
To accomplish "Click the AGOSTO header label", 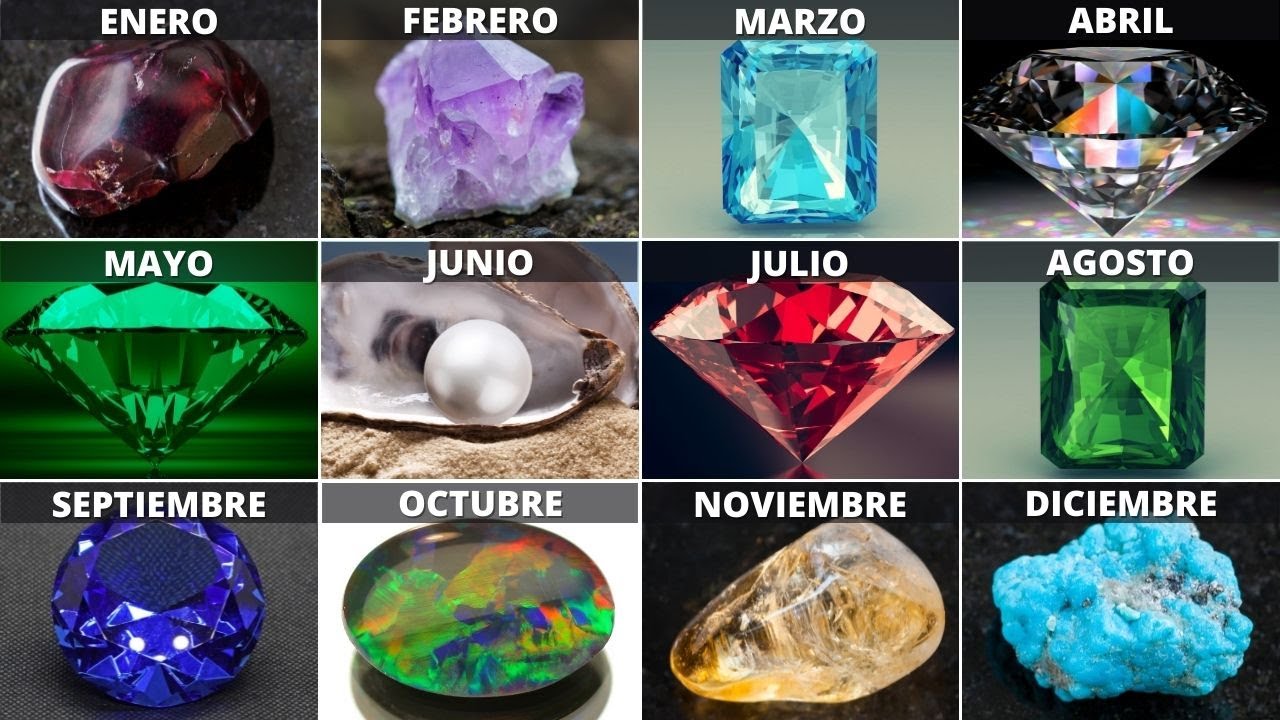I will pyautogui.click(x=1120, y=263).
